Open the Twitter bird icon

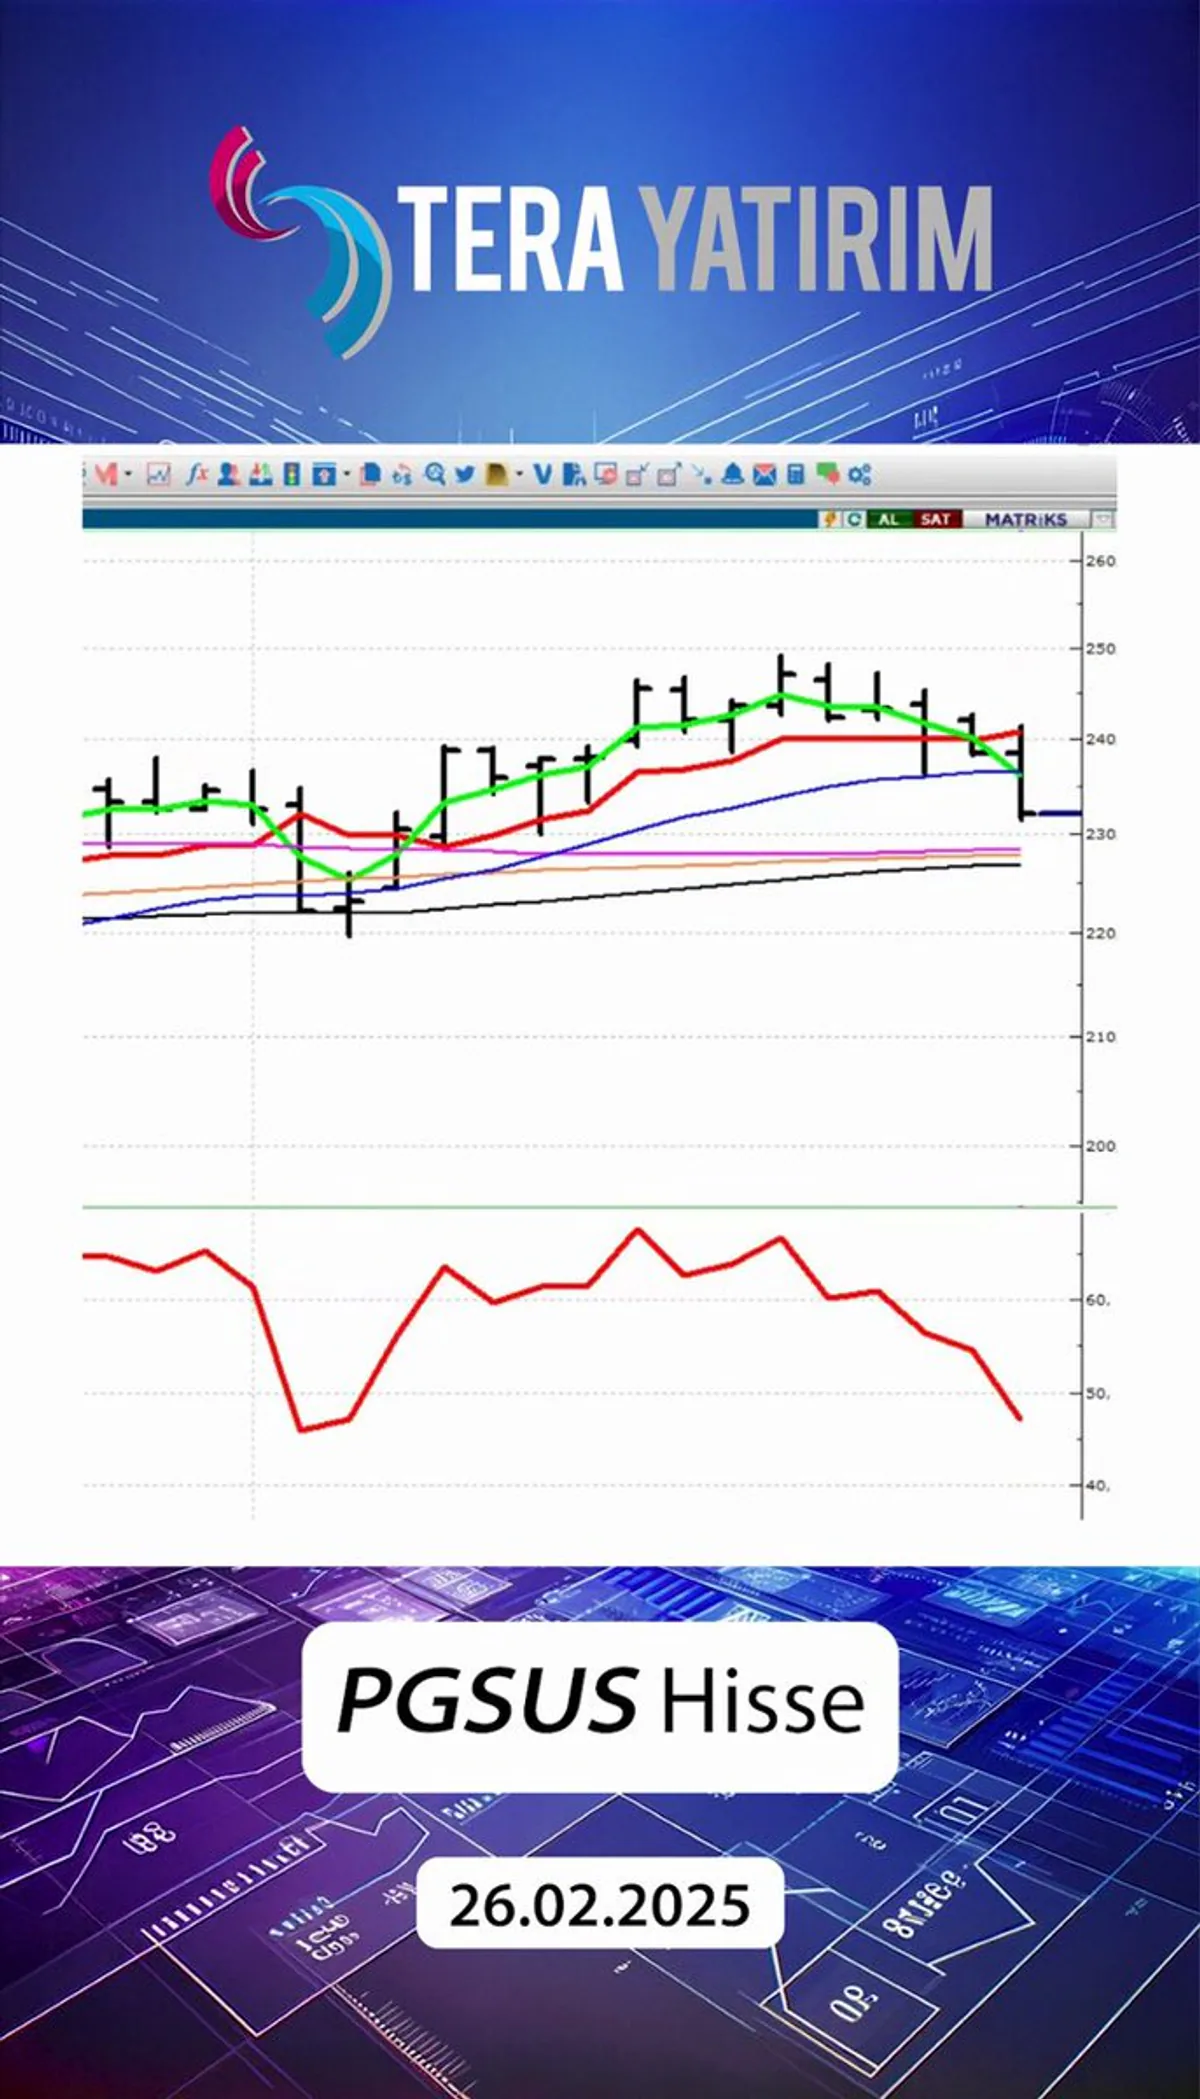click(x=464, y=474)
